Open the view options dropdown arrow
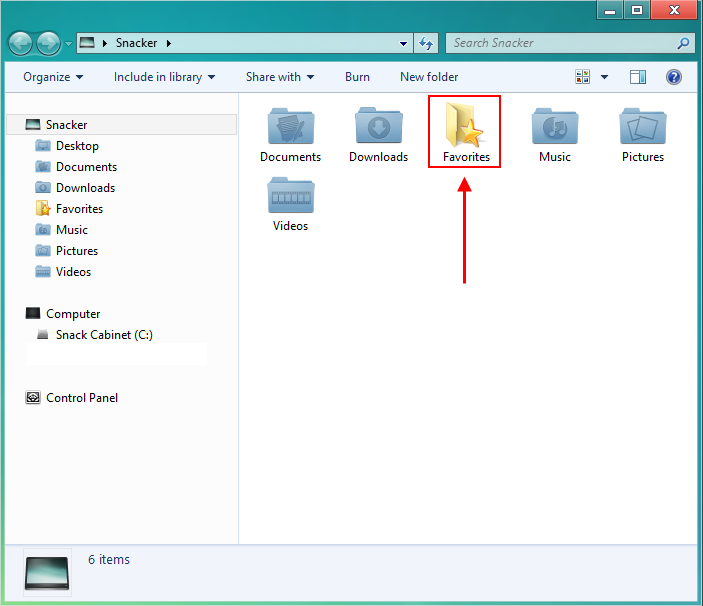The height and width of the screenshot is (606, 703). 604,77
